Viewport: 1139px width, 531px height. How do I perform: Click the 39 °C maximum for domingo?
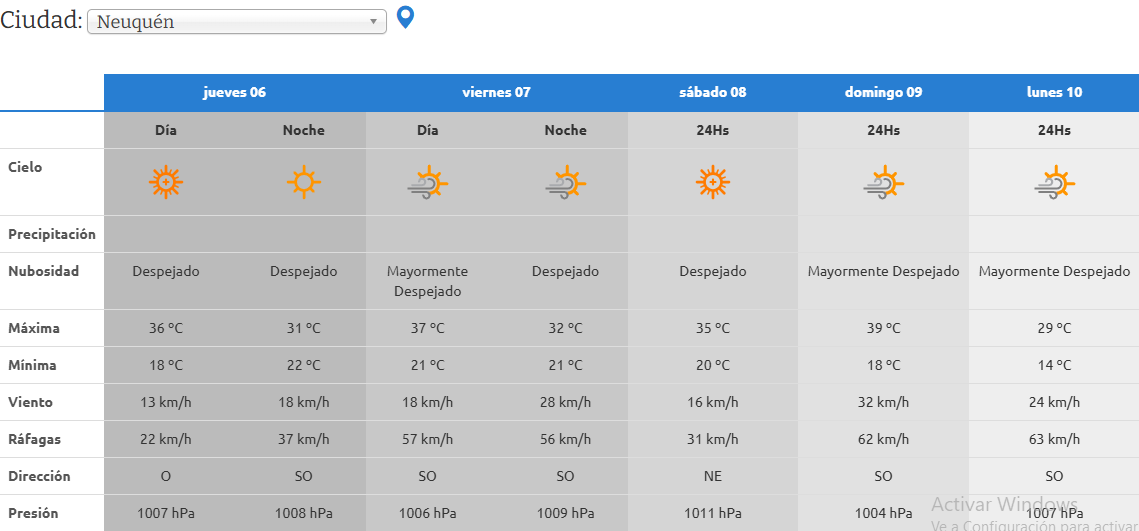[883, 328]
